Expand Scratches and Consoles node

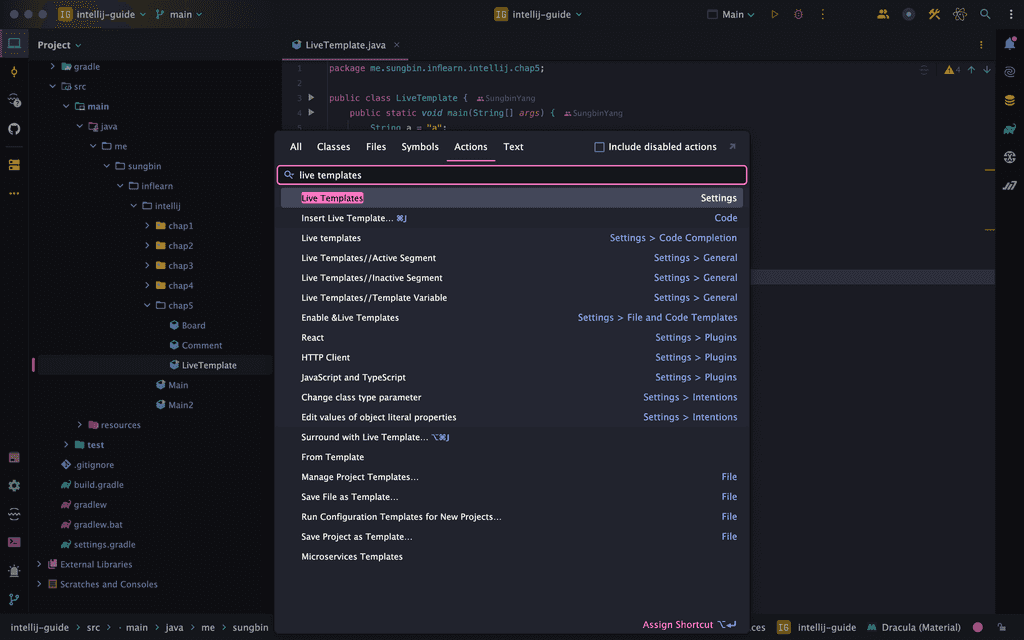coord(39,584)
